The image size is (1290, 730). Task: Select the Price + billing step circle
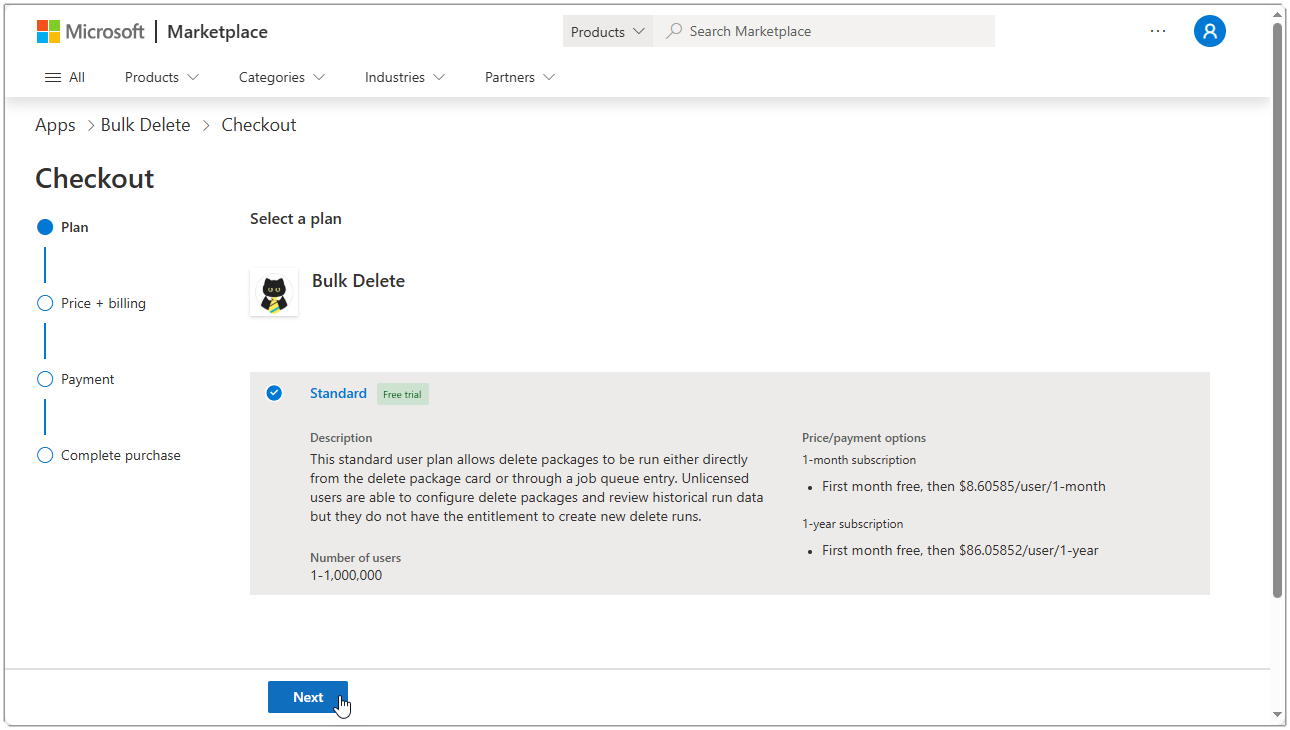pyautogui.click(x=44, y=303)
